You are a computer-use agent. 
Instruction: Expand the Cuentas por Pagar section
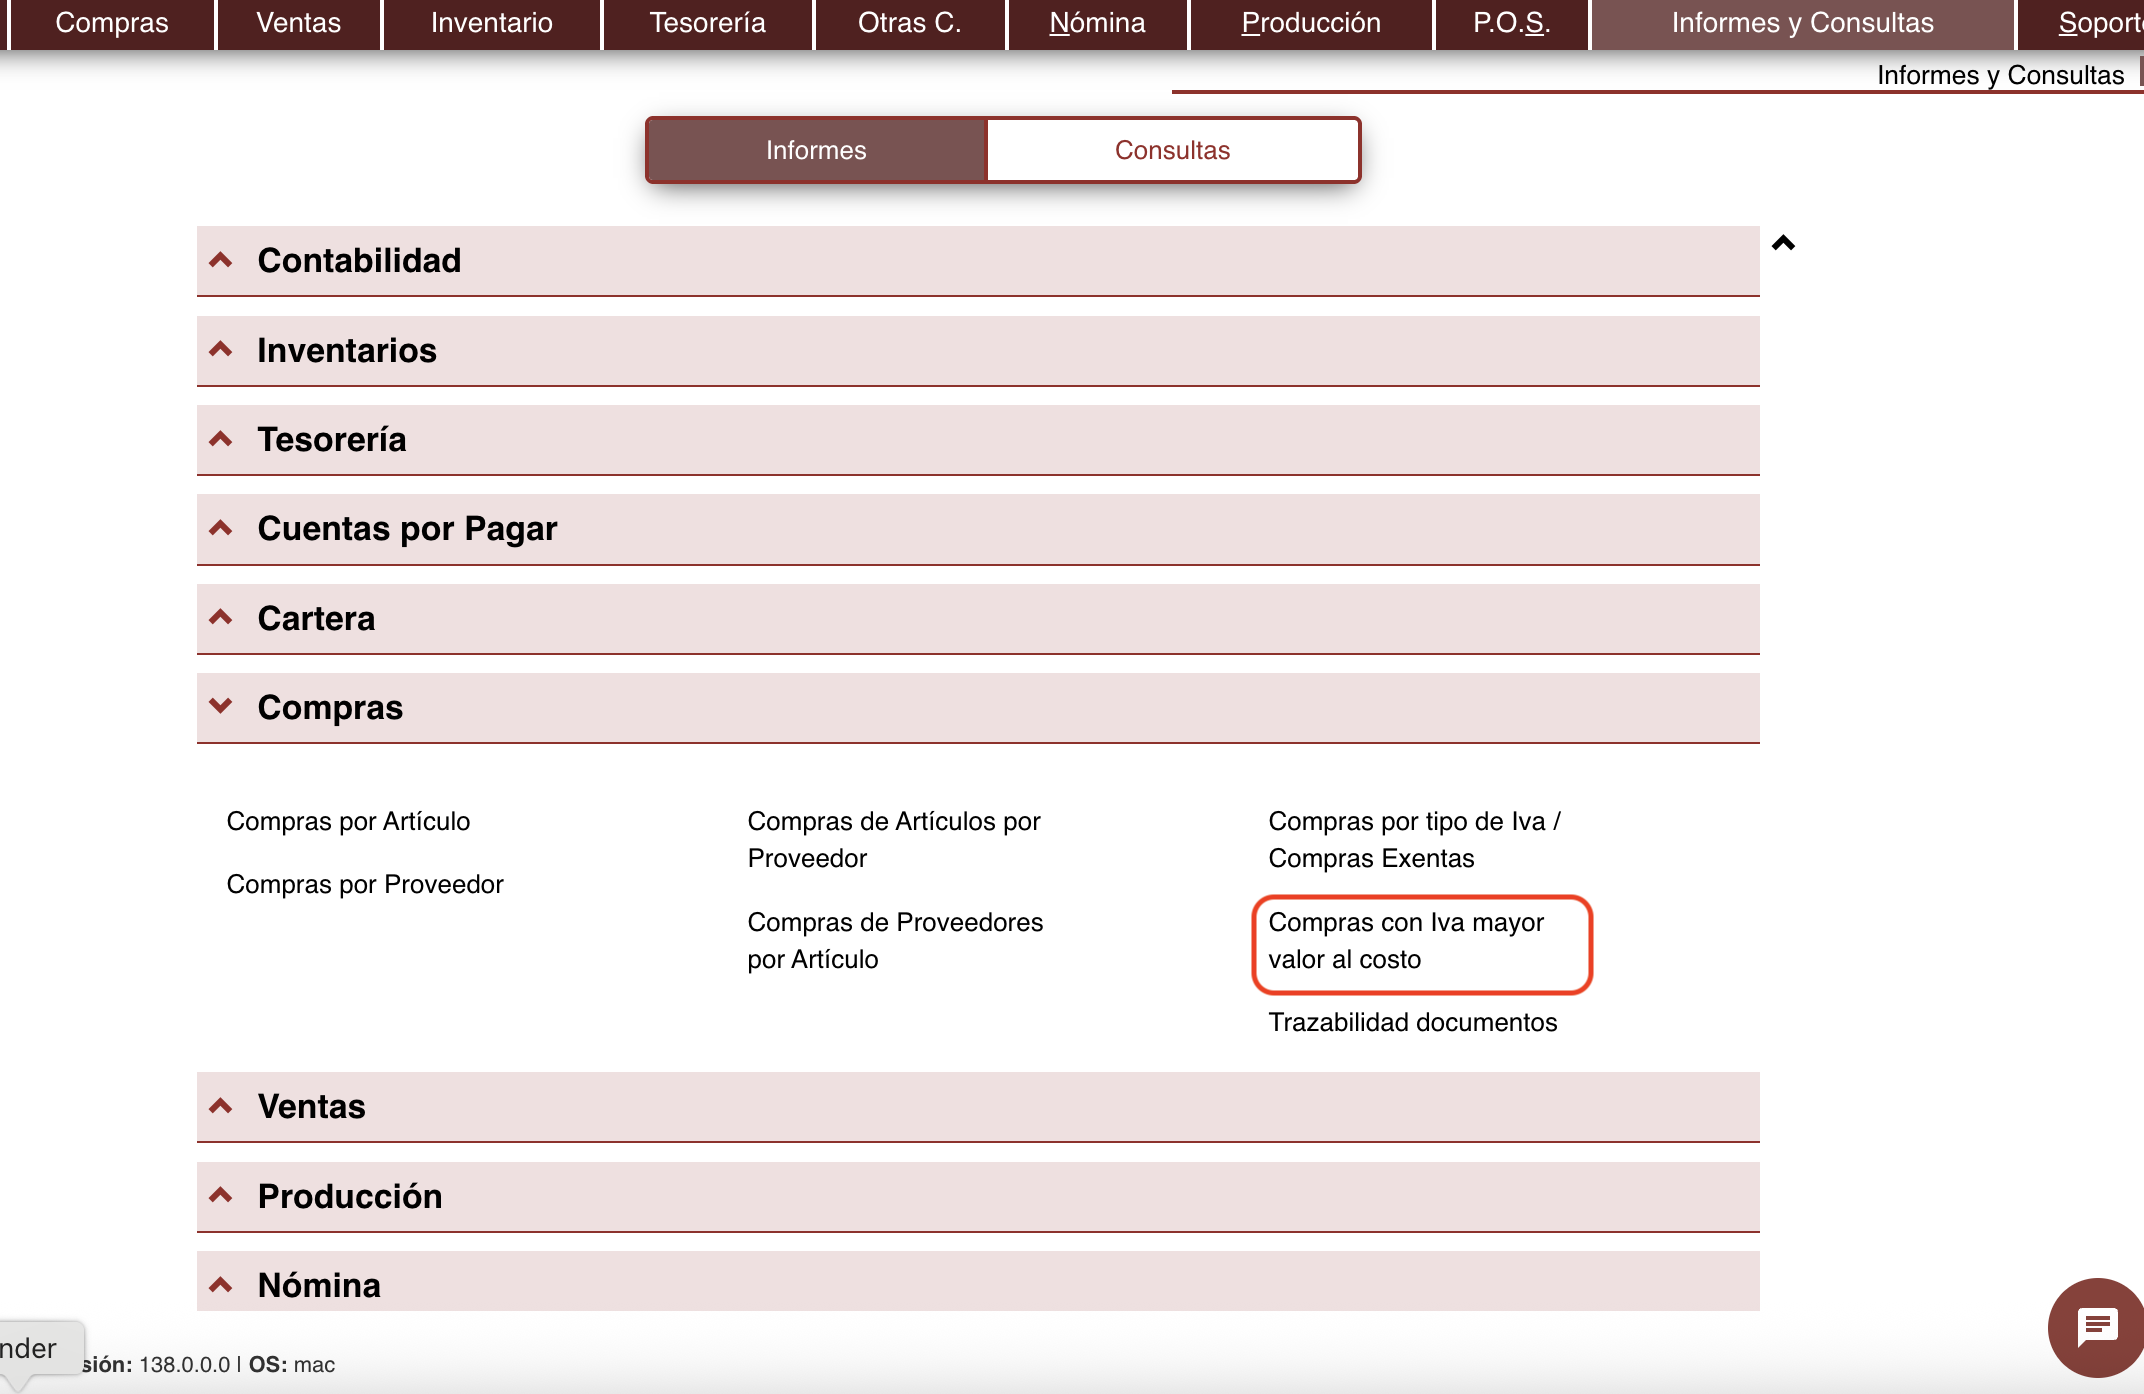tap(406, 528)
